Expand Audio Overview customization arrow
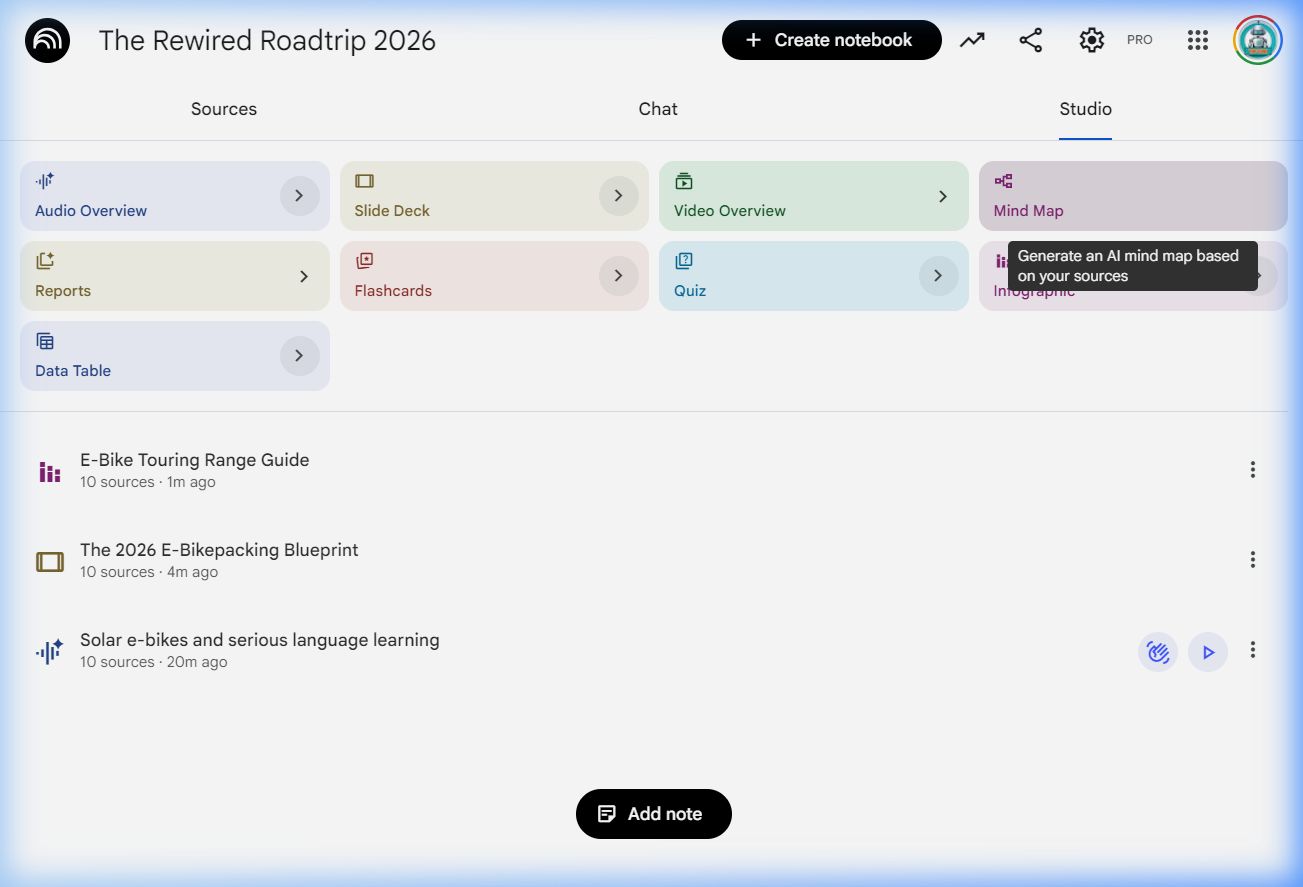Image resolution: width=1303 pixels, height=887 pixels. [299, 196]
